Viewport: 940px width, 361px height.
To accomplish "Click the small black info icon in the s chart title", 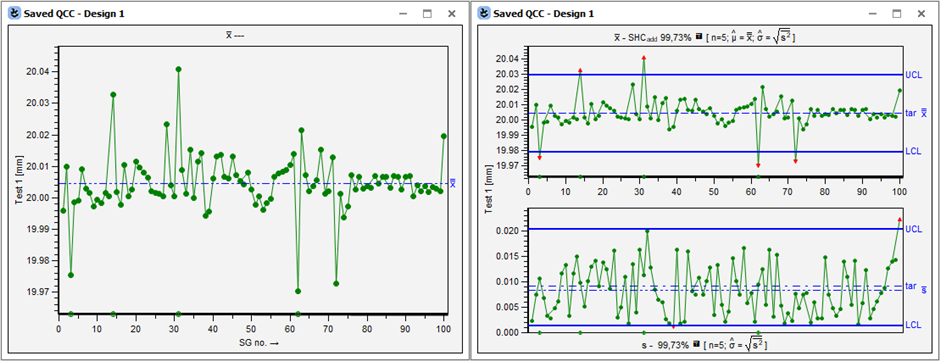I will tap(697, 345).
